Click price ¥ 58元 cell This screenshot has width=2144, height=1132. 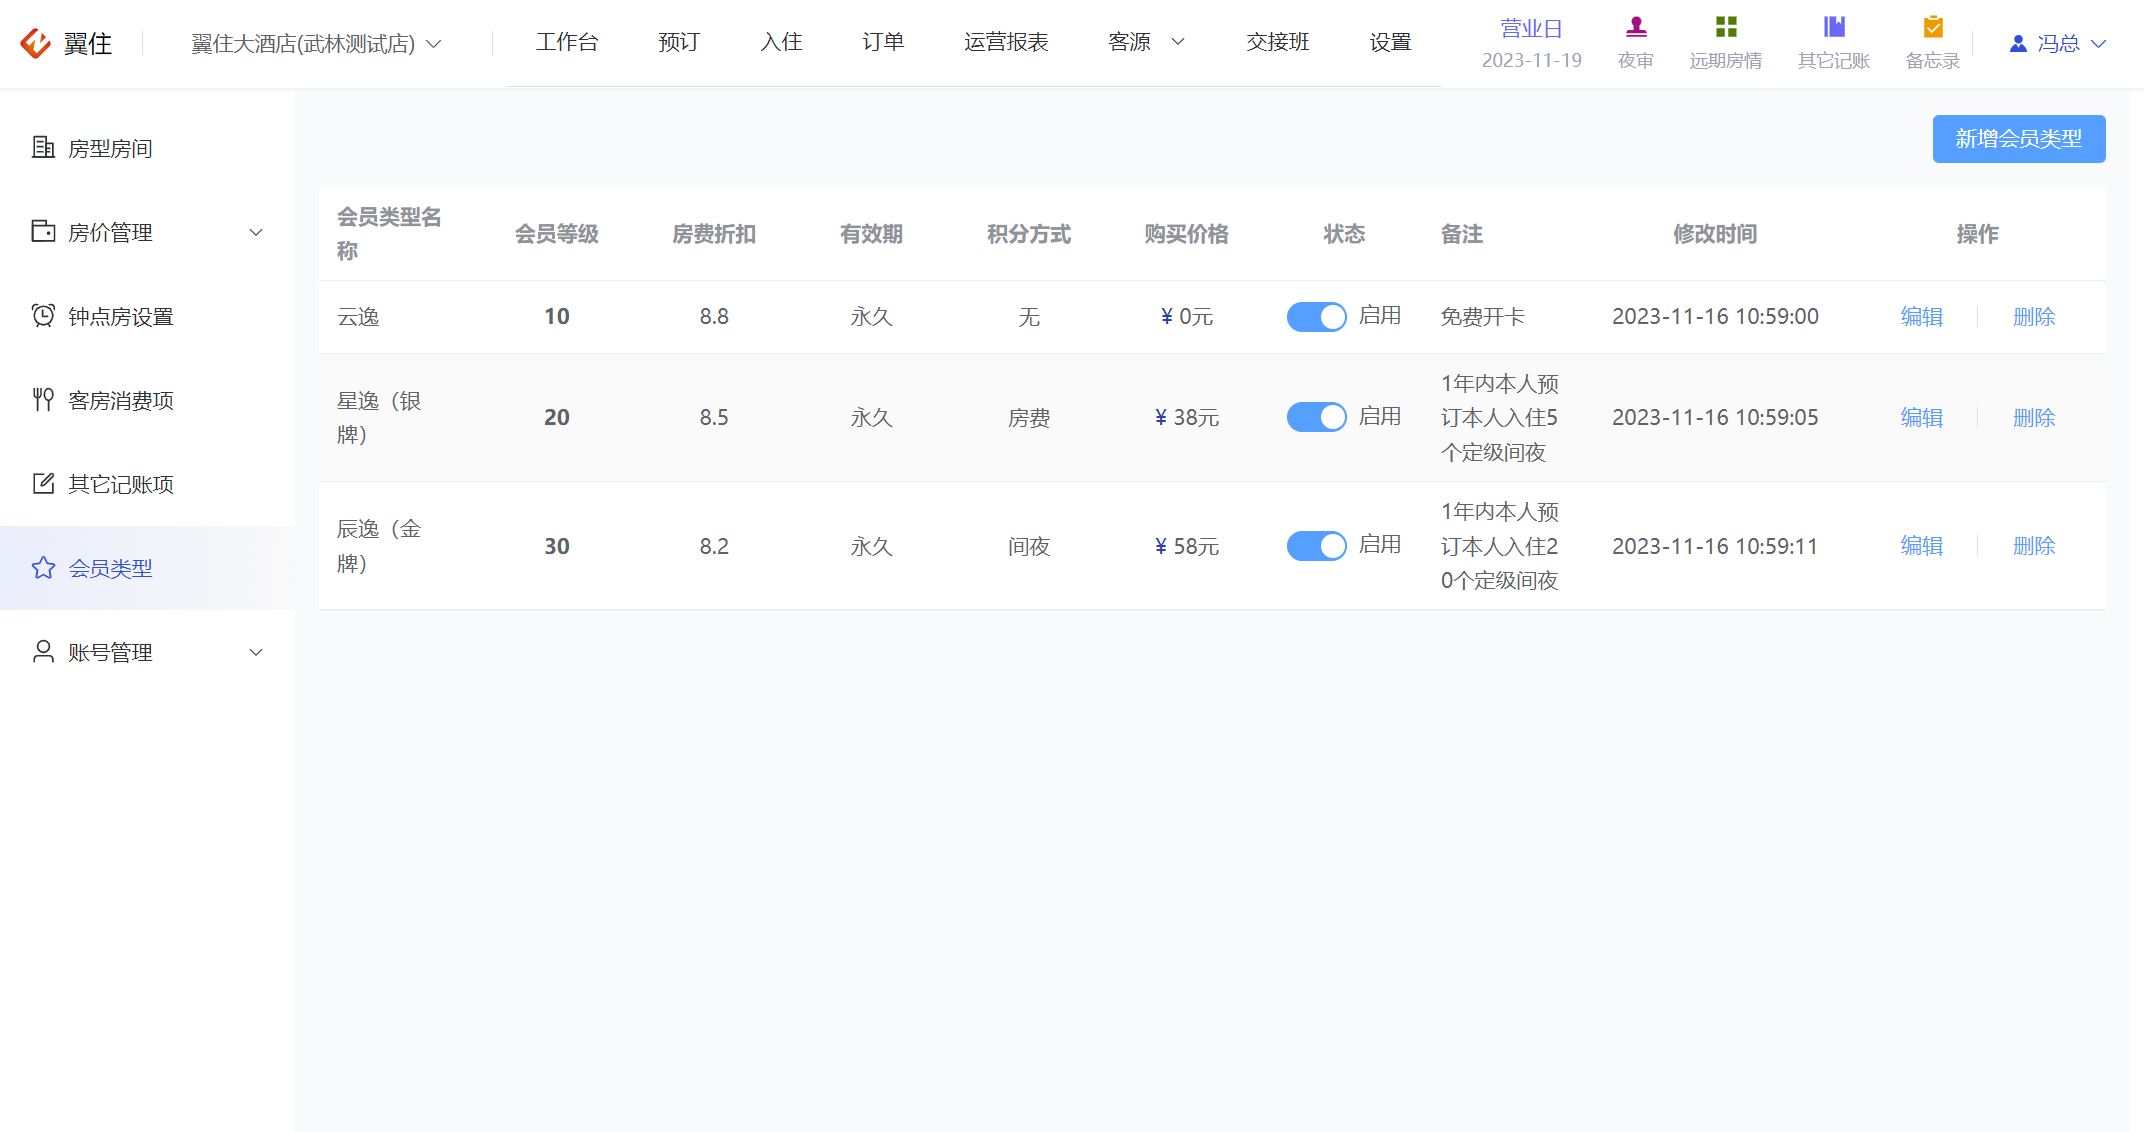point(1187,546)
